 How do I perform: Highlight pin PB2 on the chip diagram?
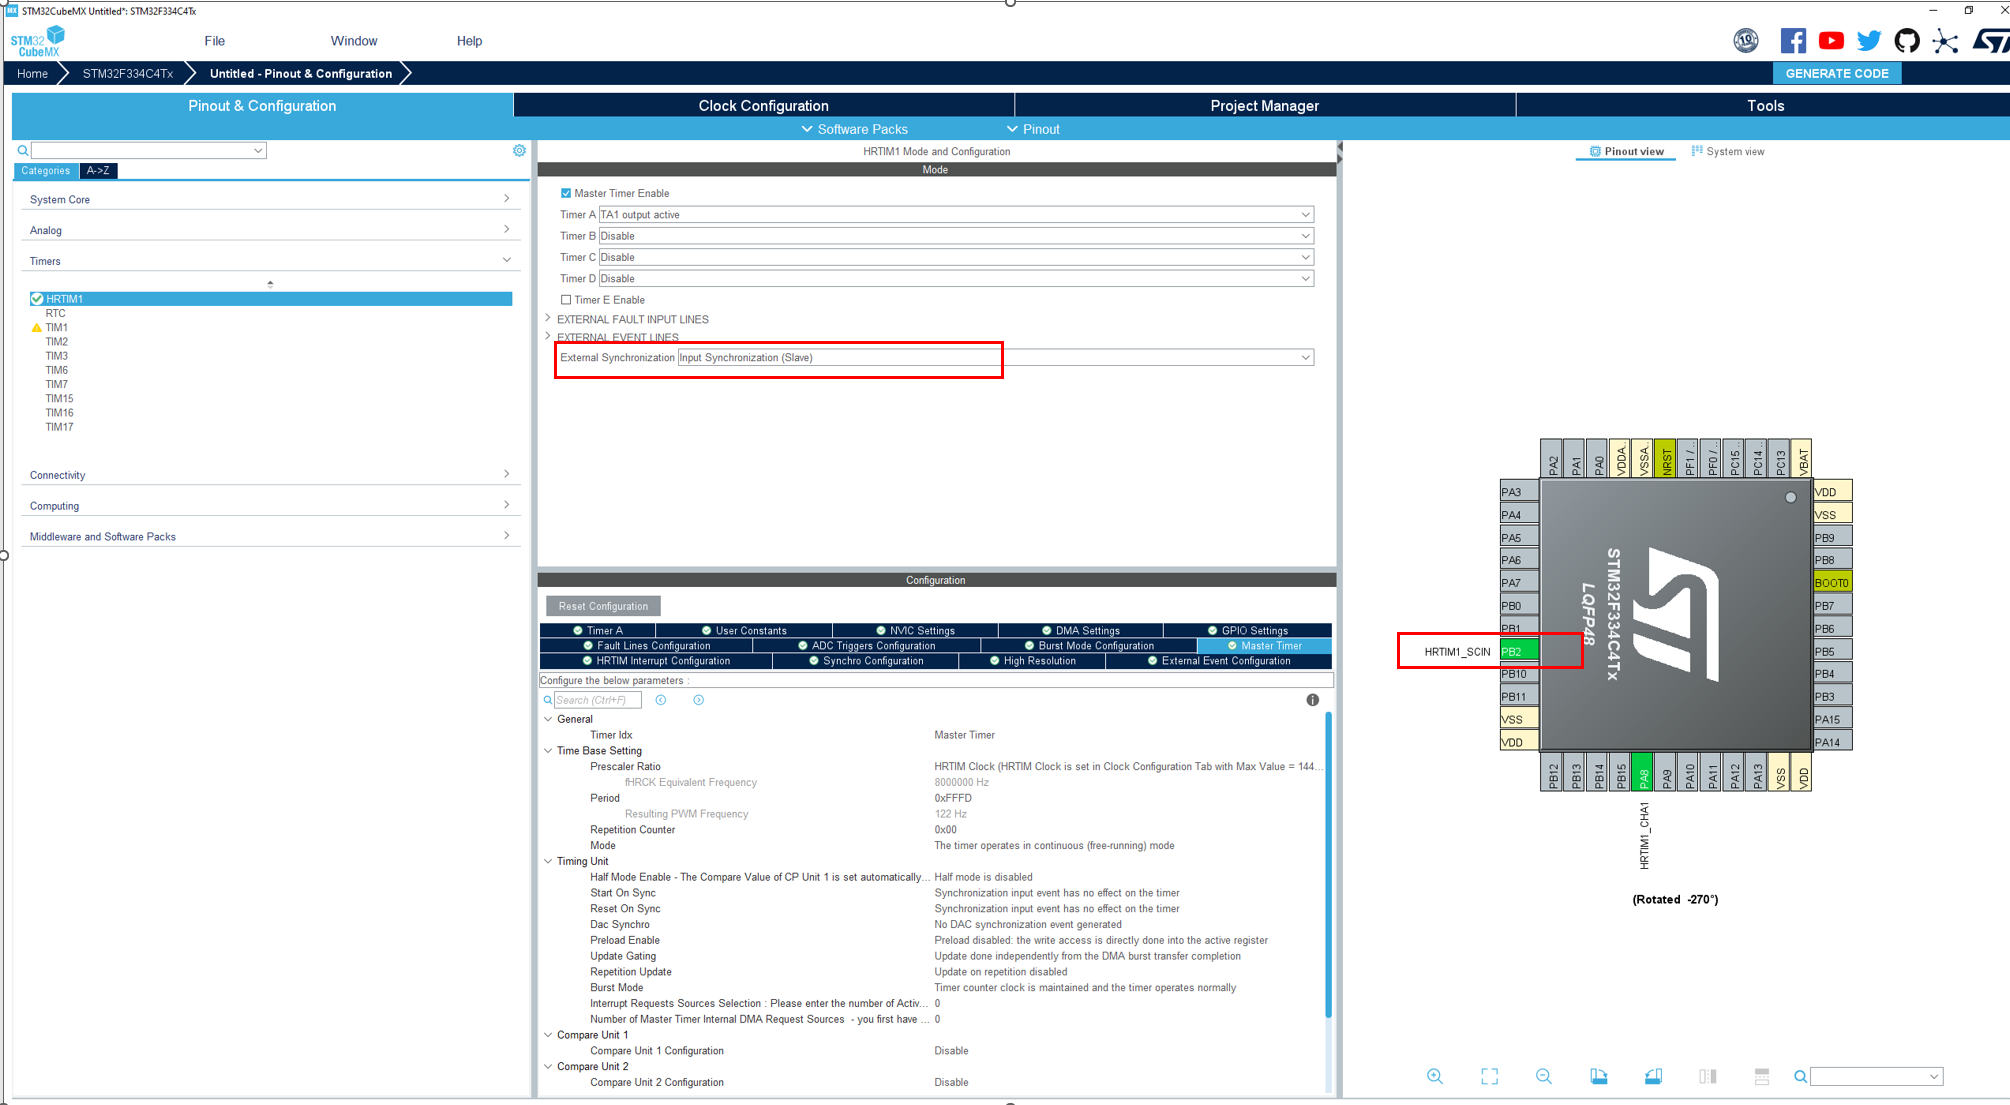pos(1518,649)
